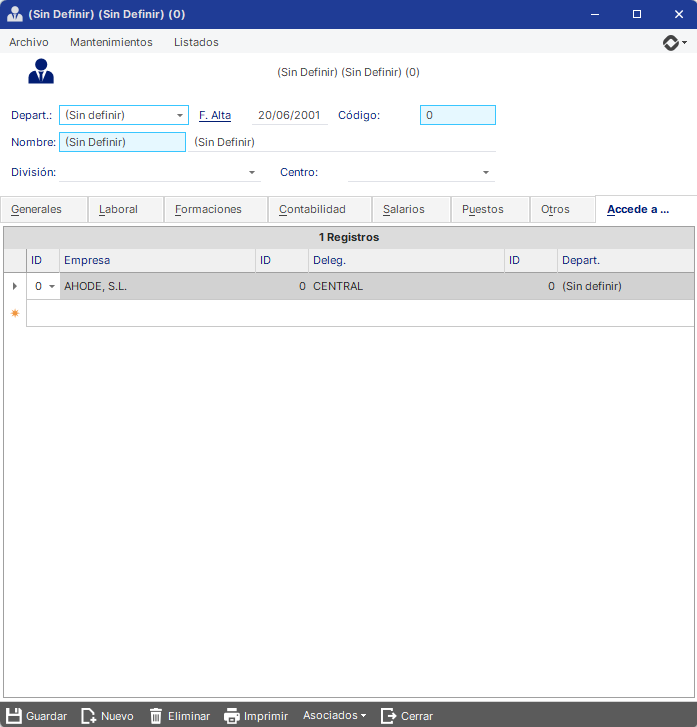
Task: Click the Nuevo new-document icon
Action: pyautogui.click(x=88, y=716)
